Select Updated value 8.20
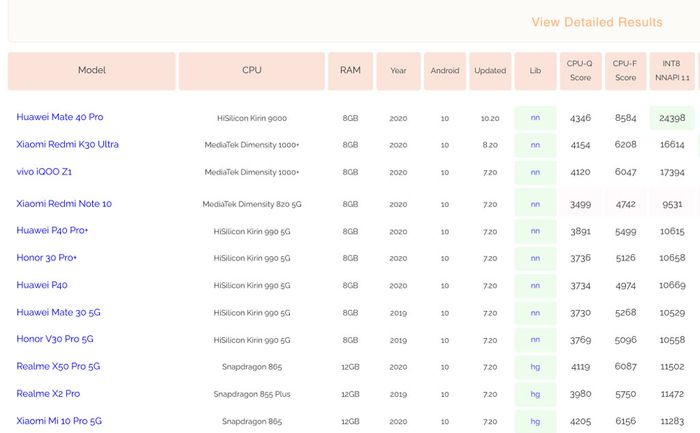The height and width of the screenshot is (433, 700). pyautogui.click(x=490, y=146)
